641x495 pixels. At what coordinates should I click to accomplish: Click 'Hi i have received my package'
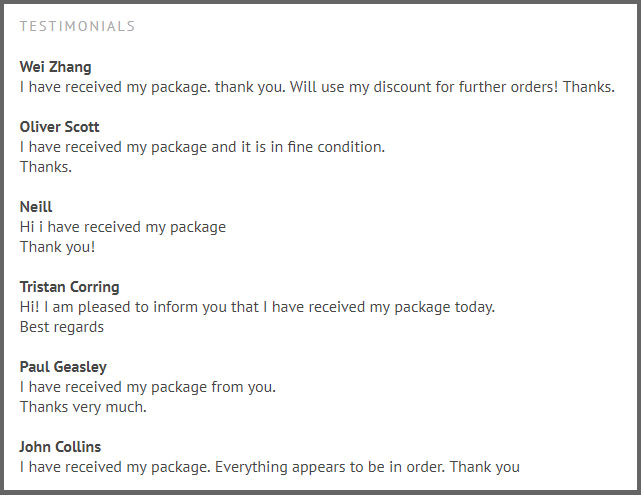tap(123, 227)
